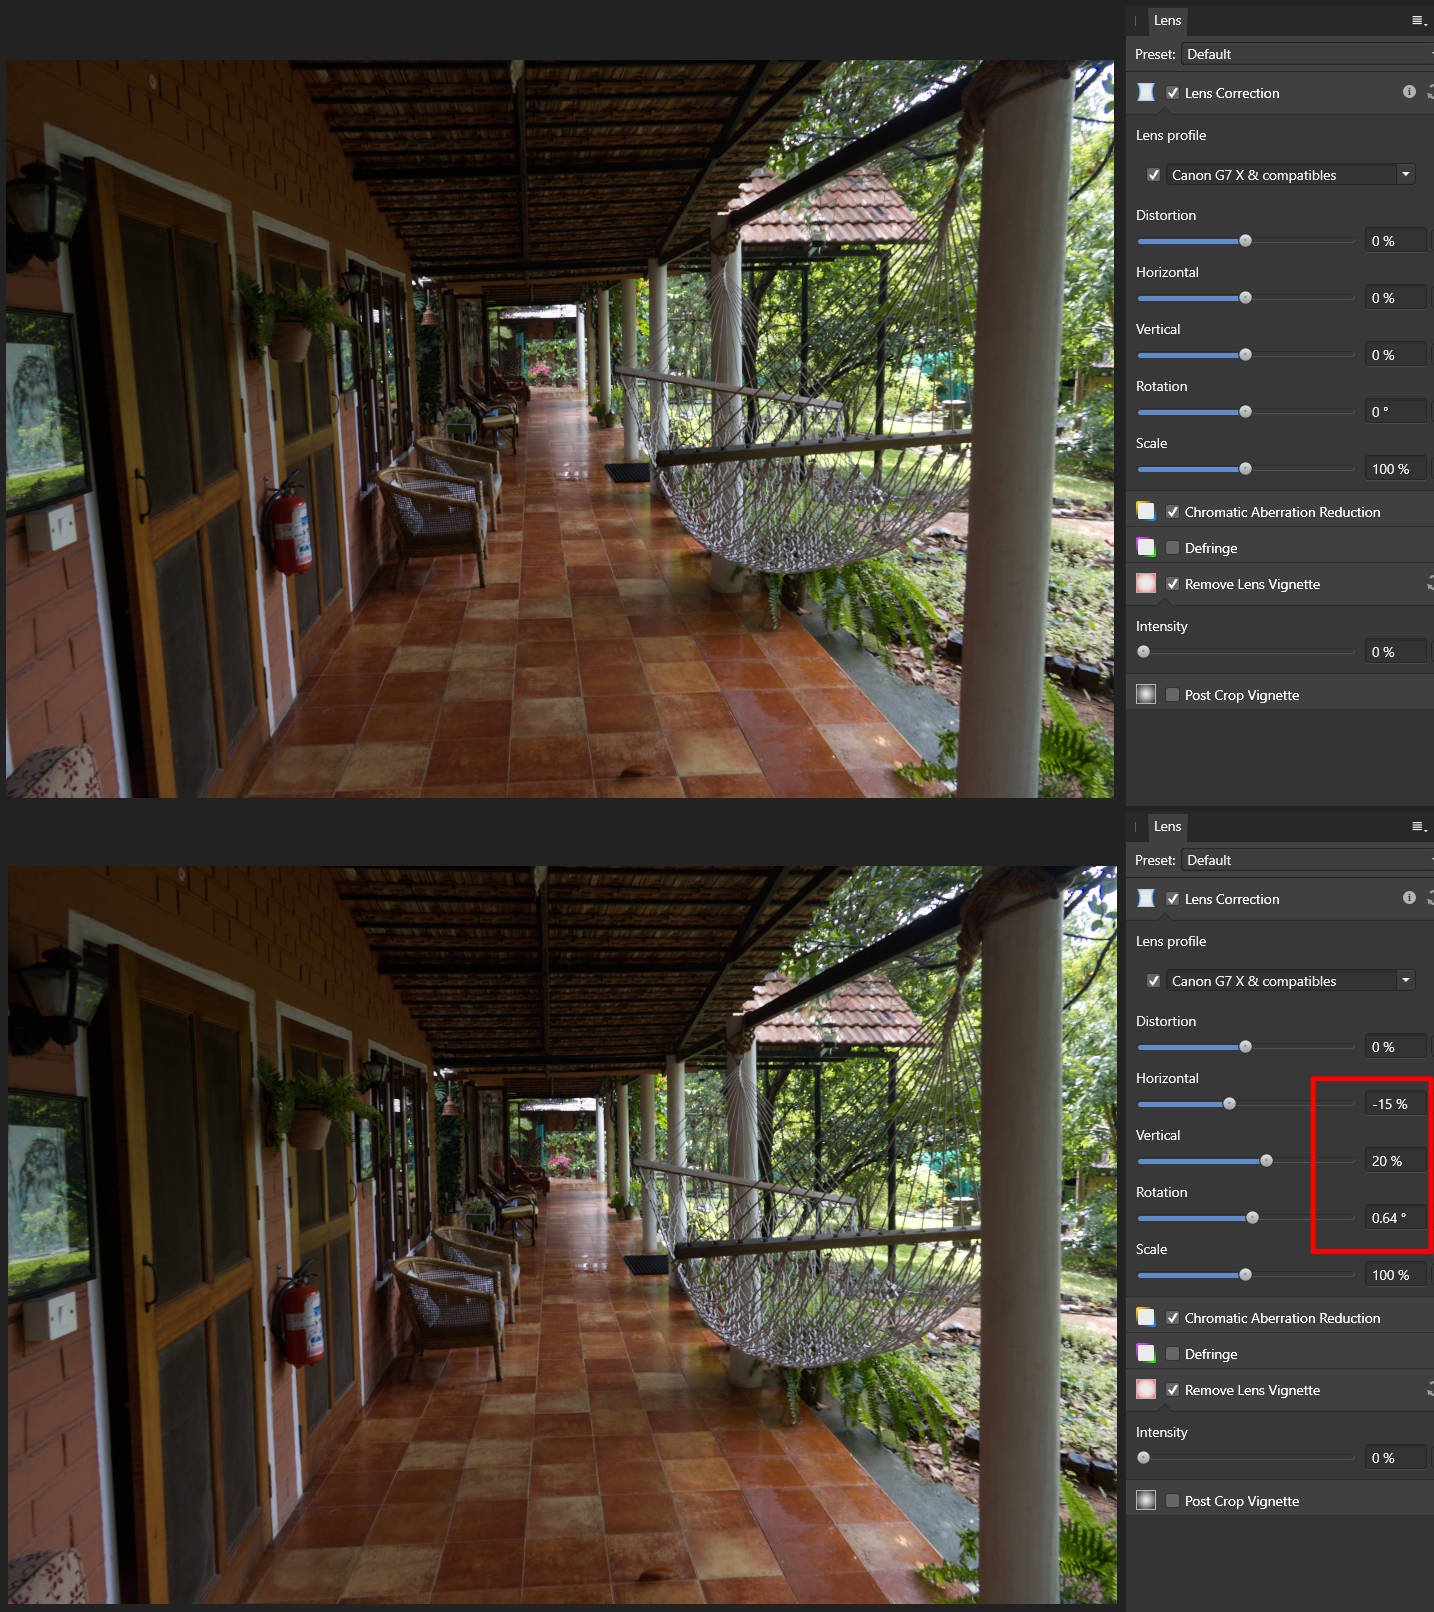Select the Lens tab in bottom panel
Image resolution: width=1434 pixels, height=1612 pixels.
1167,826
